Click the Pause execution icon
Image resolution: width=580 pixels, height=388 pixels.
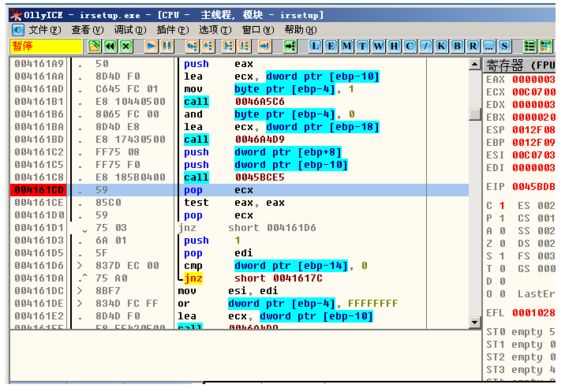(x=167, y=46)
